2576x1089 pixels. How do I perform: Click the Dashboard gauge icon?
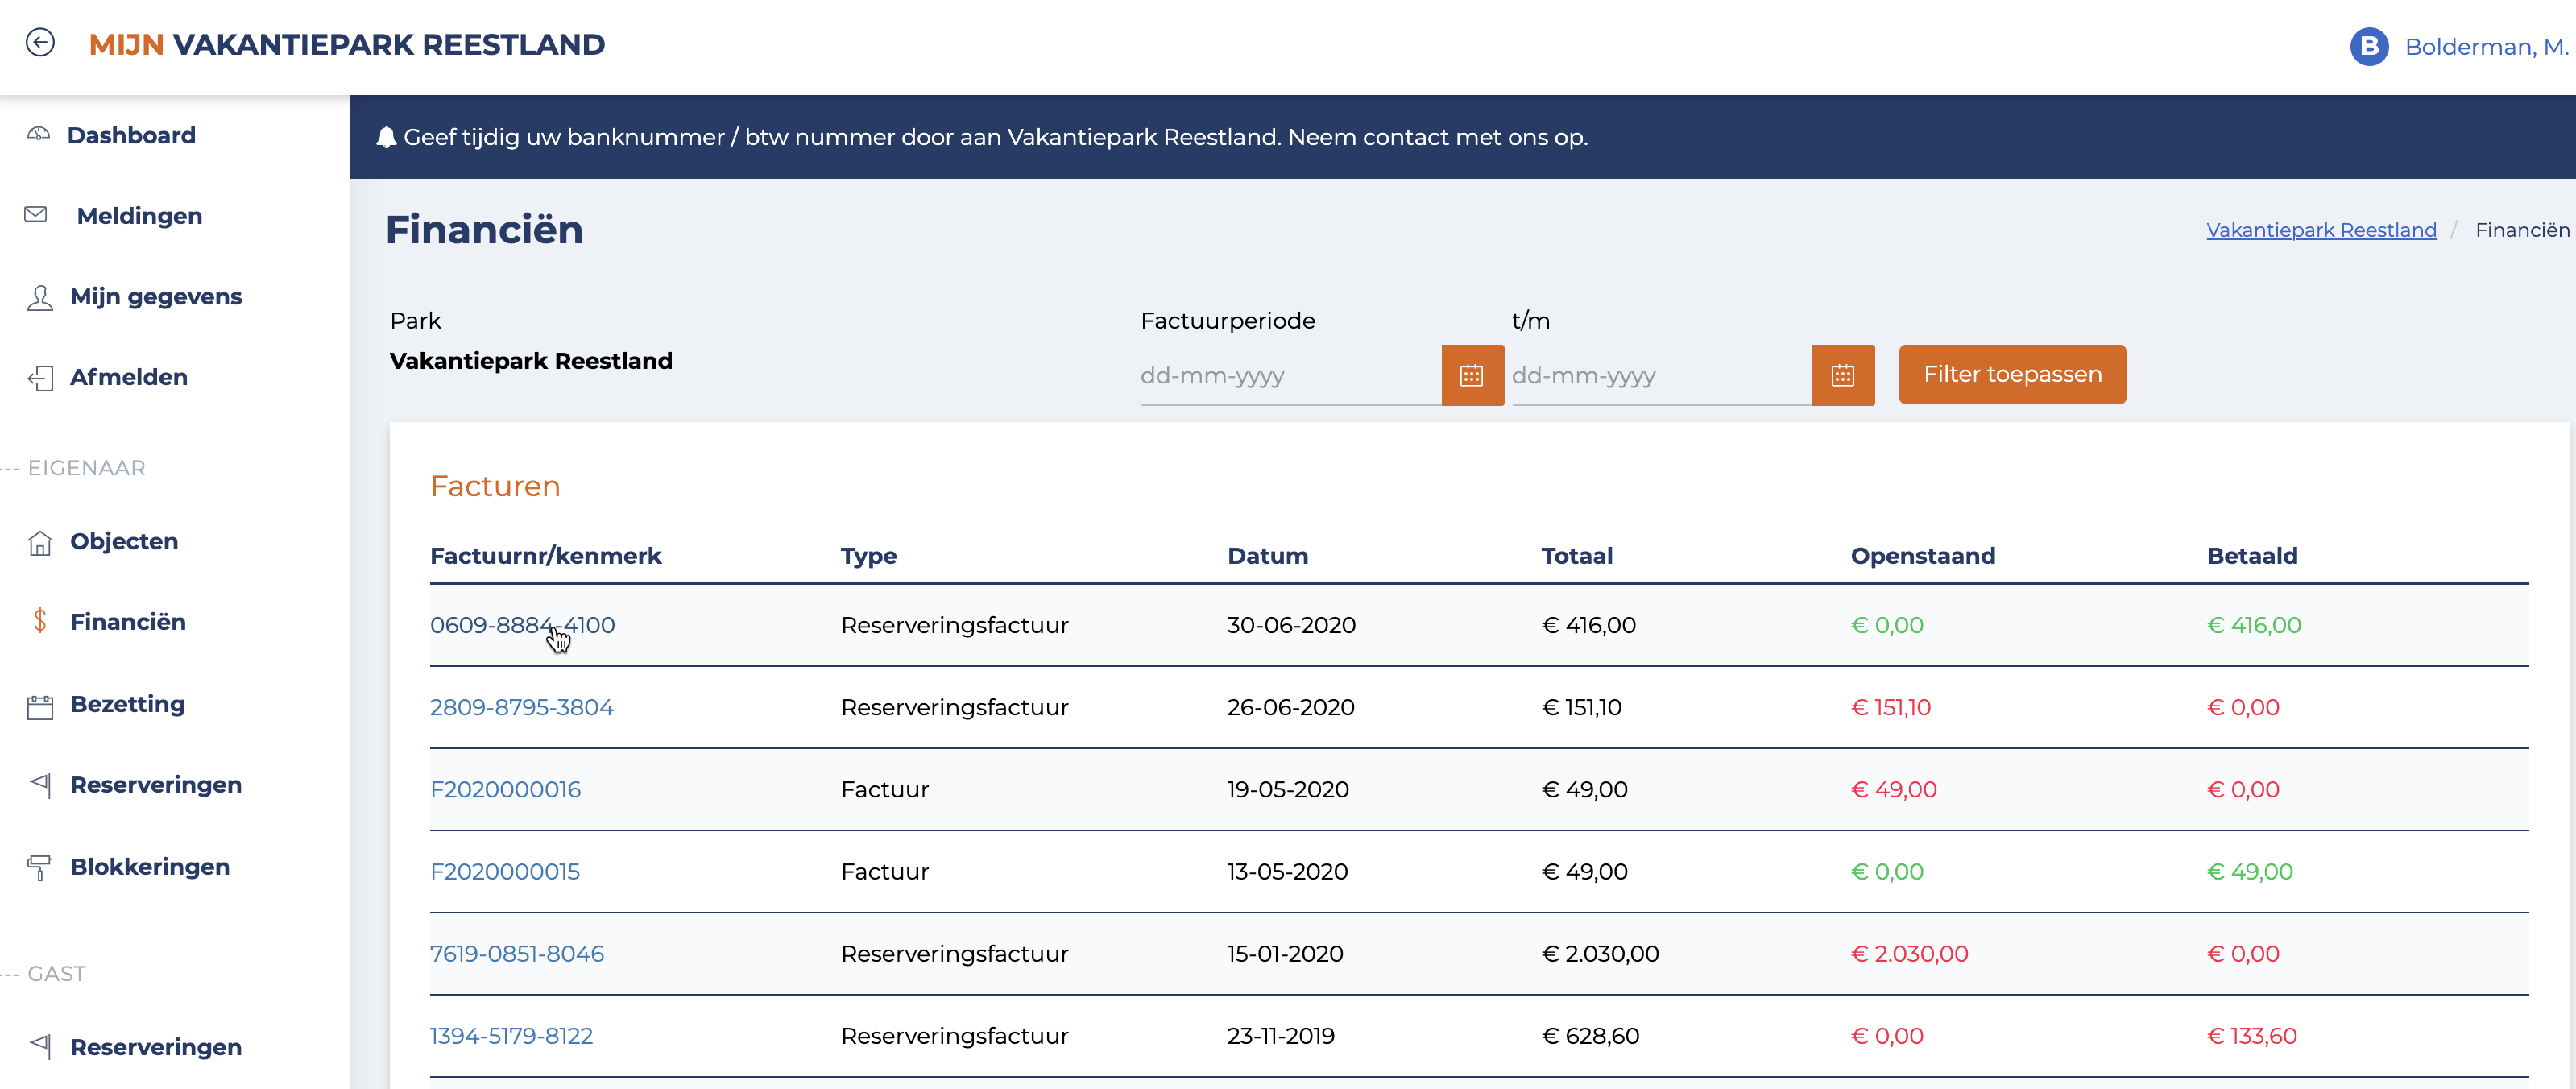(38, 134)
